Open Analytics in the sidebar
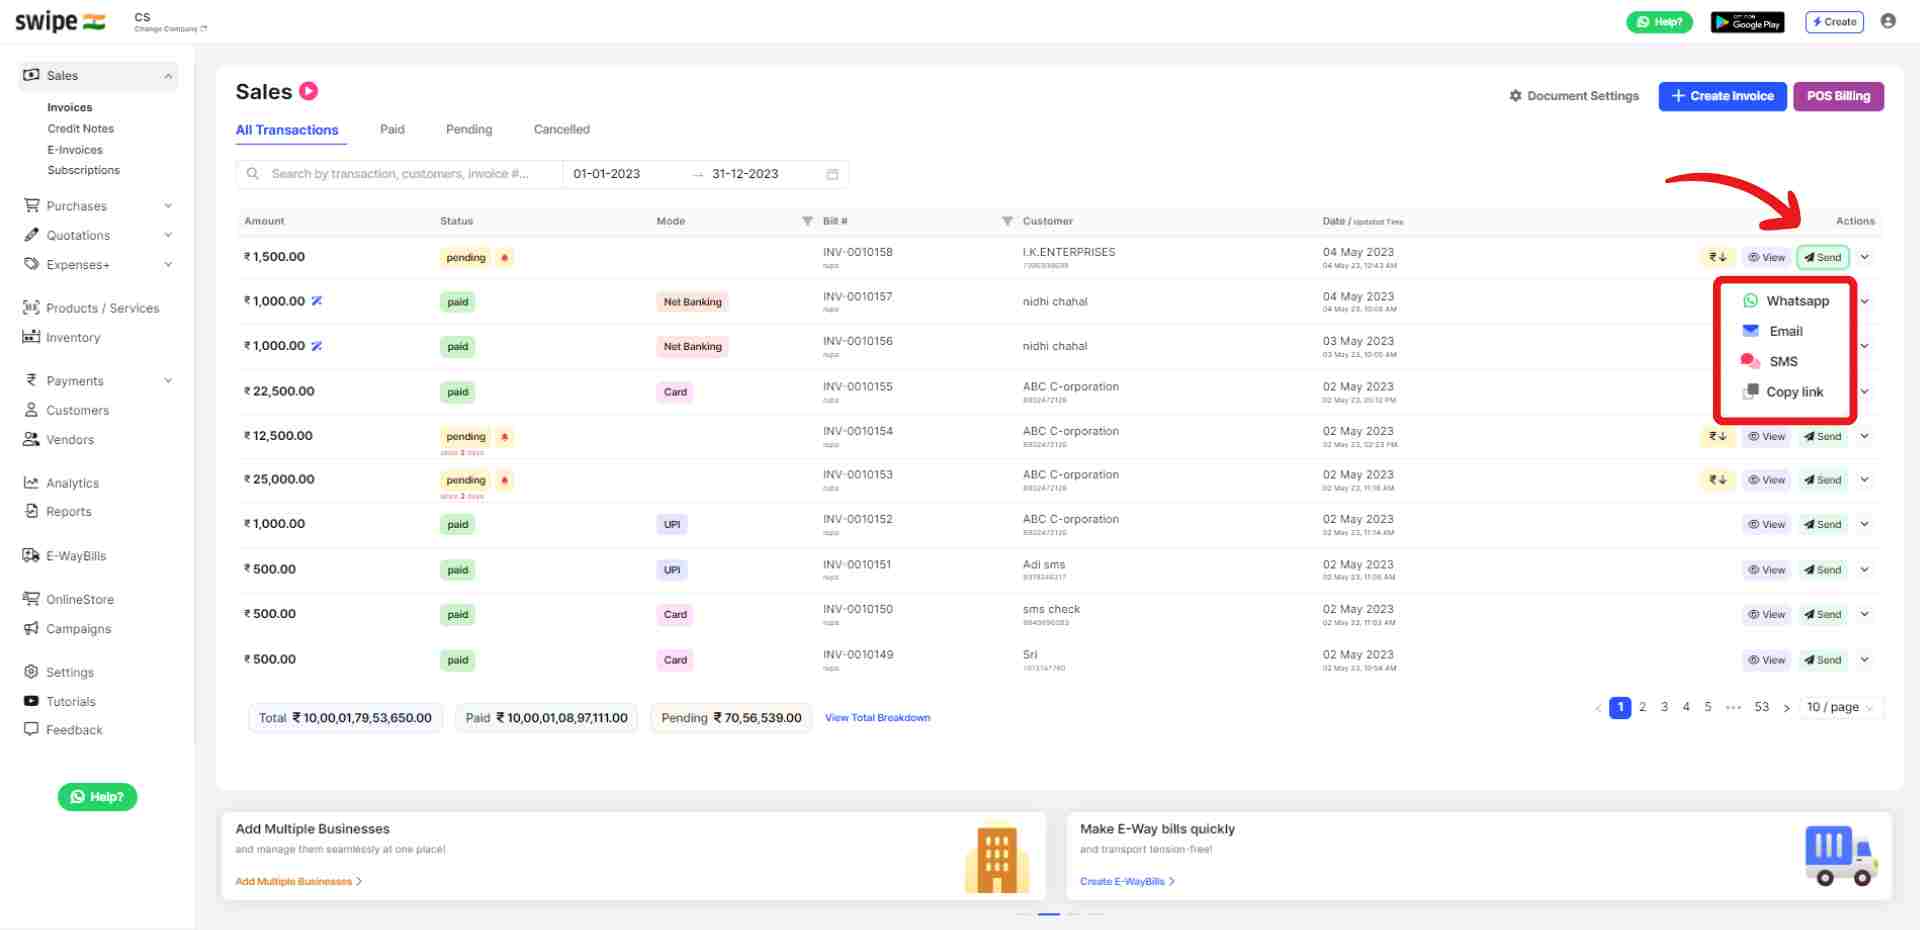Viewport: 1920px width, 930px height. (x=61, y=483)
